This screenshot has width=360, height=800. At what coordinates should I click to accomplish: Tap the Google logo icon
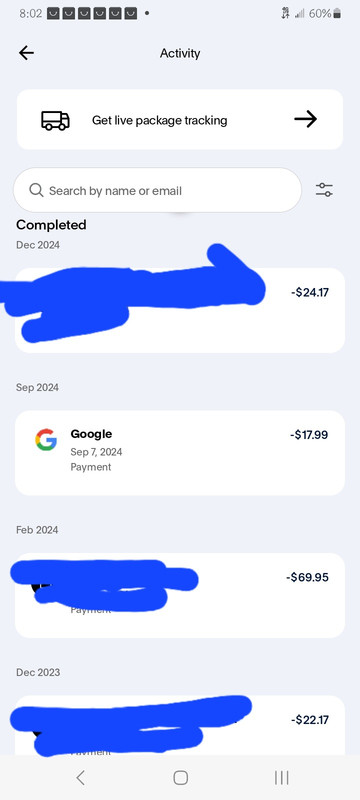pos(46,440)
